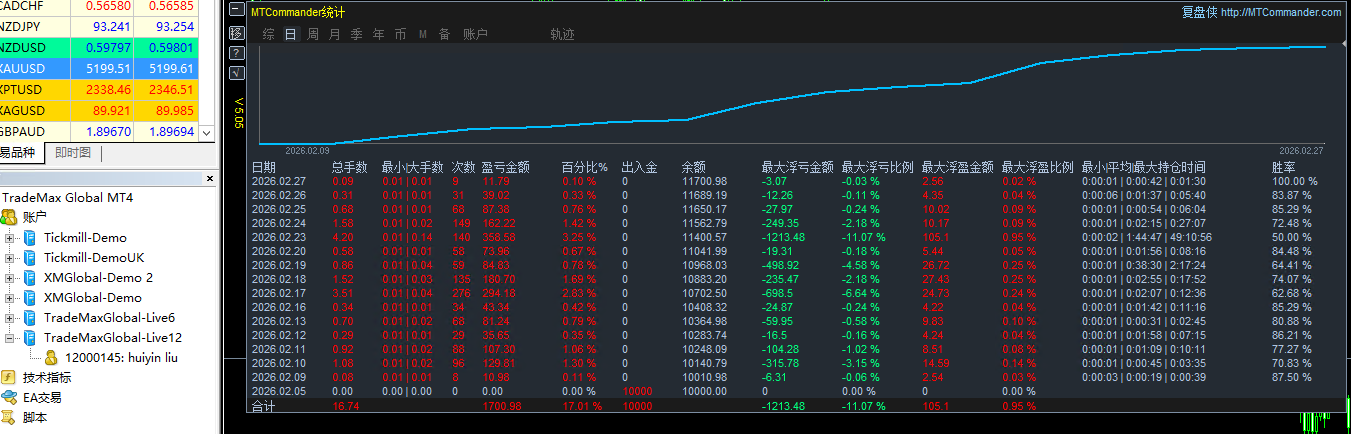Click the 11700.98 balance value

click(704, 181)
